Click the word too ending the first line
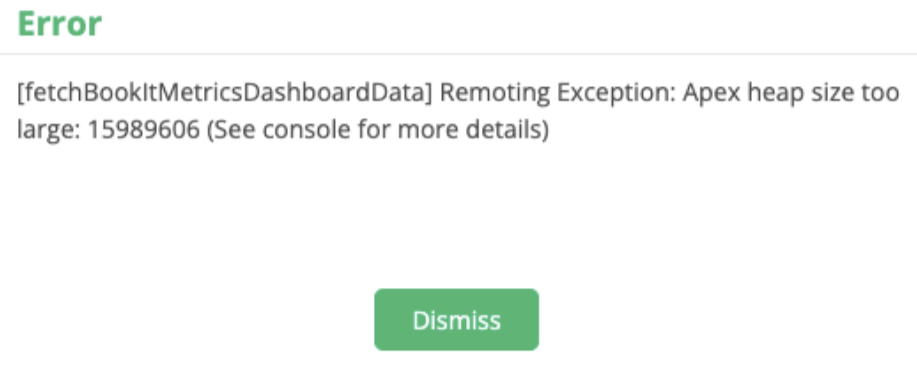Image resolution: width=917 pixels, height=370 pixels. point(880,94)
